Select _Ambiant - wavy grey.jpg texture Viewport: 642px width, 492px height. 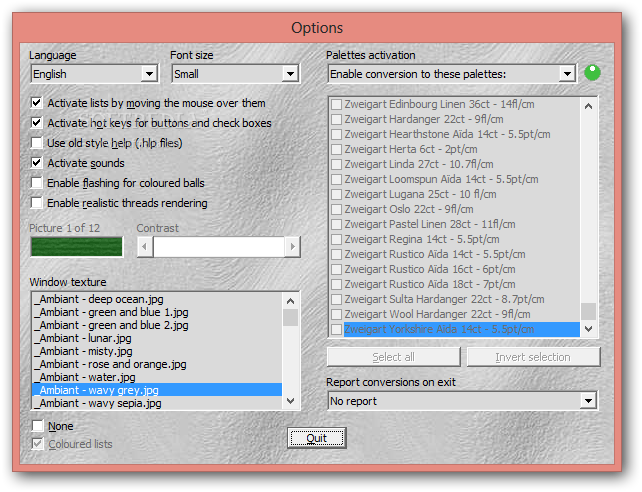[157, 390]
